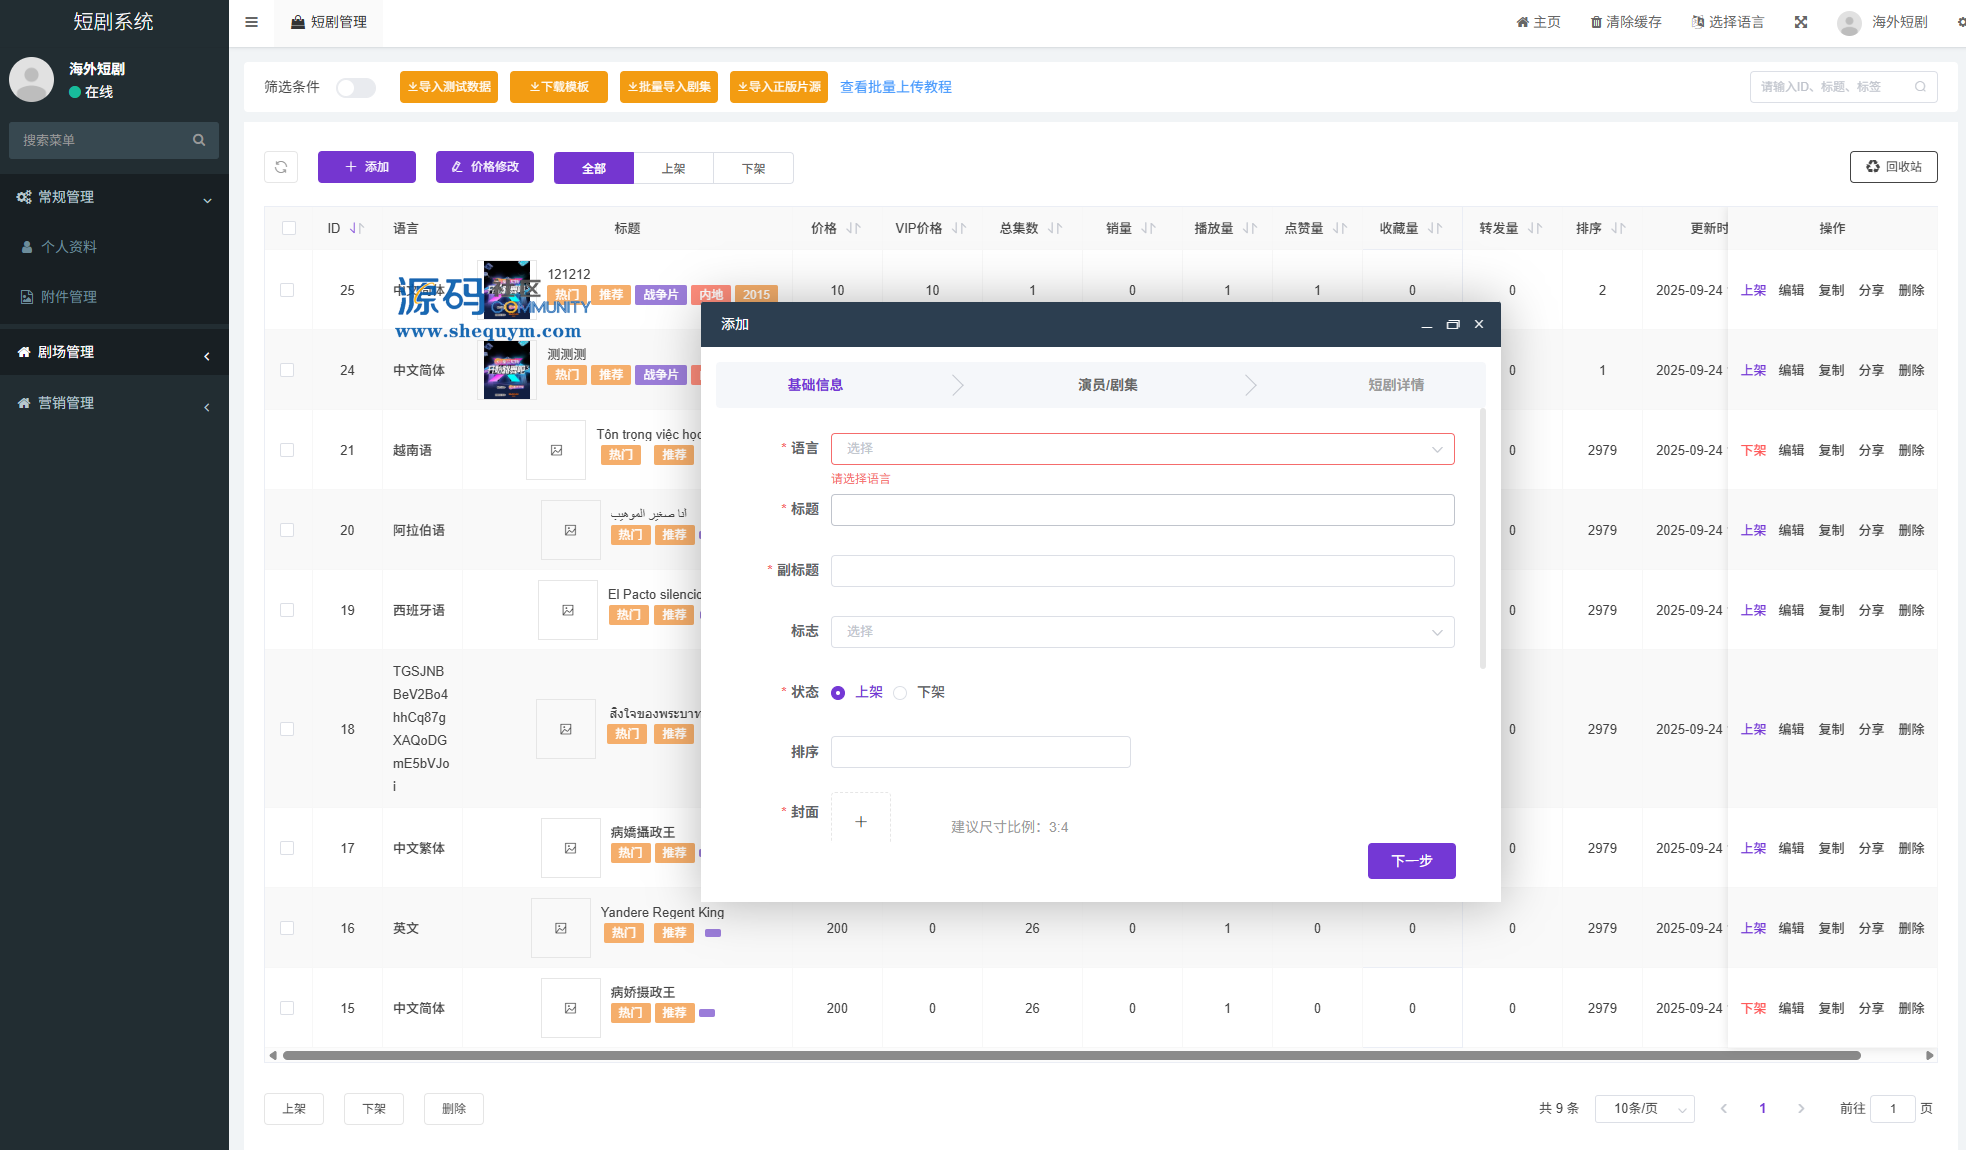Select the 下架 status radio button
Viewport: 1966px width, 1150px height.
[x=900, y=693]
